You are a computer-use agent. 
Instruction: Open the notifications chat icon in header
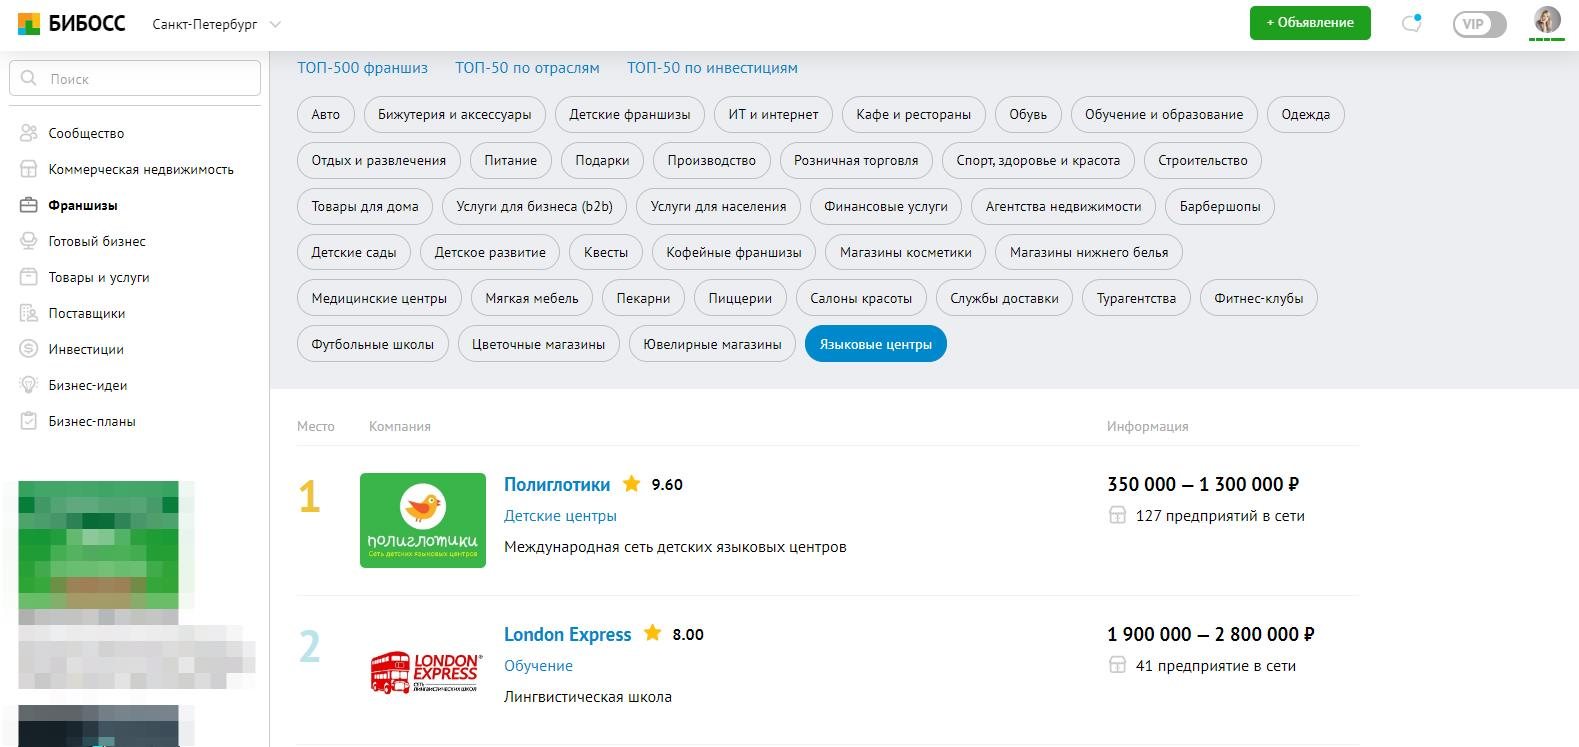[x=1412, y=23]
